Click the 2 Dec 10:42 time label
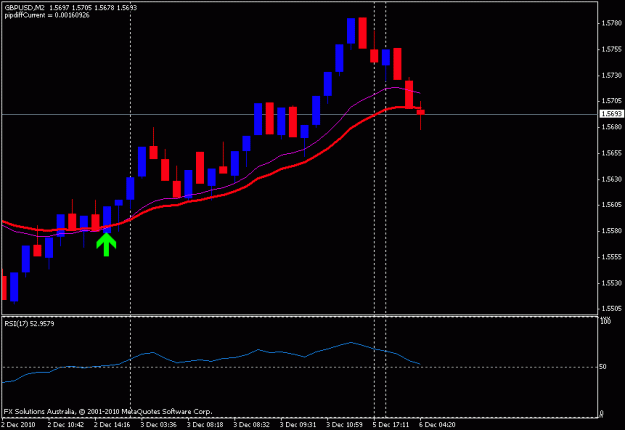Viewport: 625px width, 430px height. (66, 425)
